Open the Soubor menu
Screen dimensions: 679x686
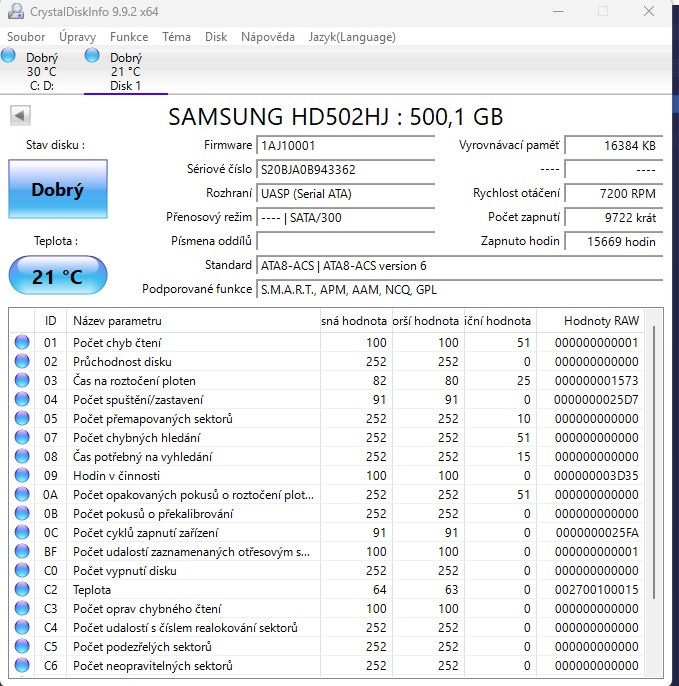point(26,37)
